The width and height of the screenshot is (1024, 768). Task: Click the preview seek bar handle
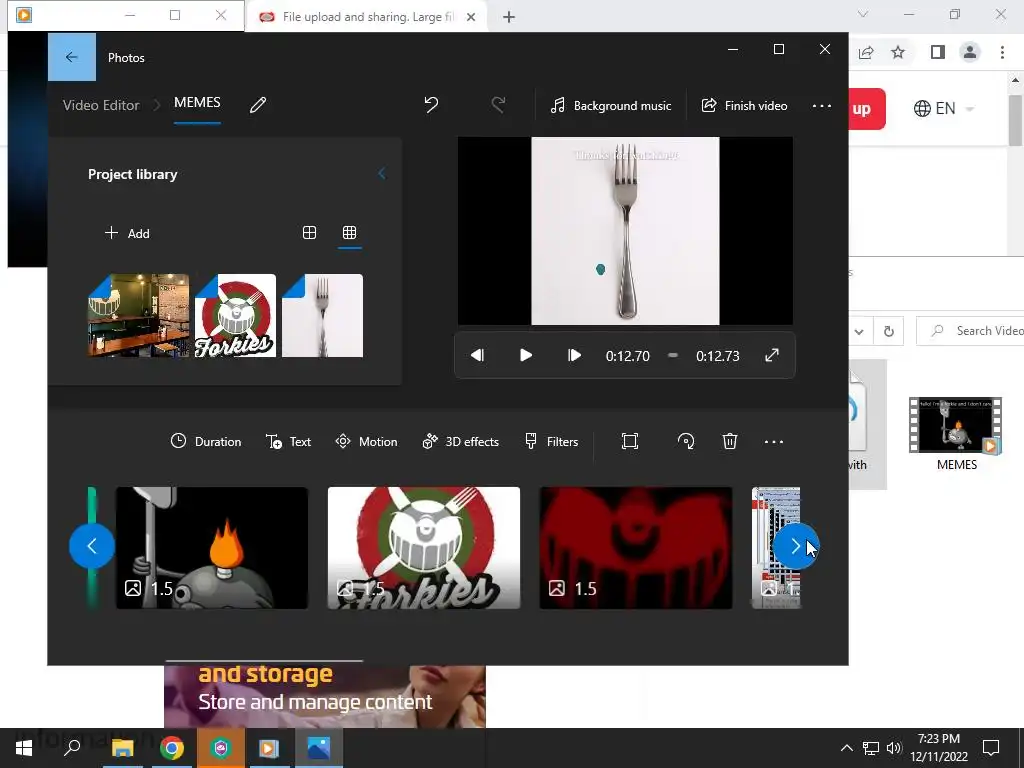[x=673, y=355]
